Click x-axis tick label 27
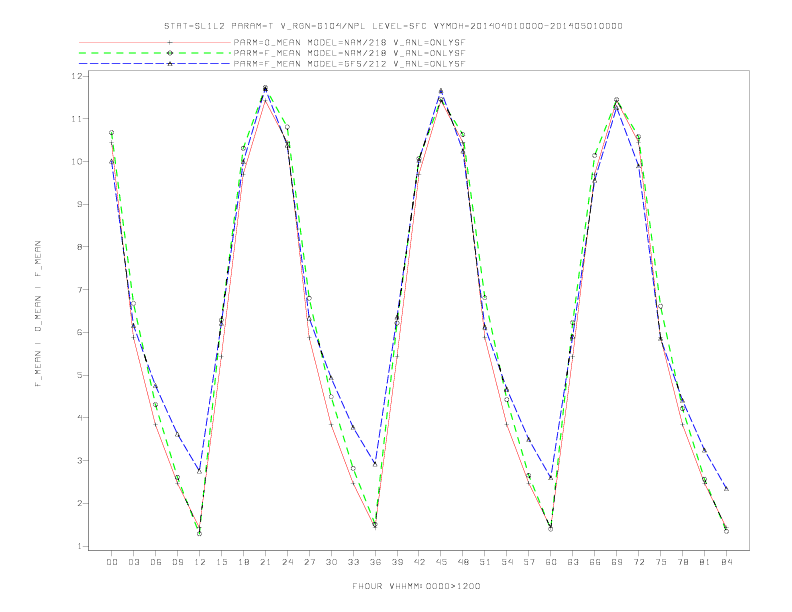 coord(309,562)
